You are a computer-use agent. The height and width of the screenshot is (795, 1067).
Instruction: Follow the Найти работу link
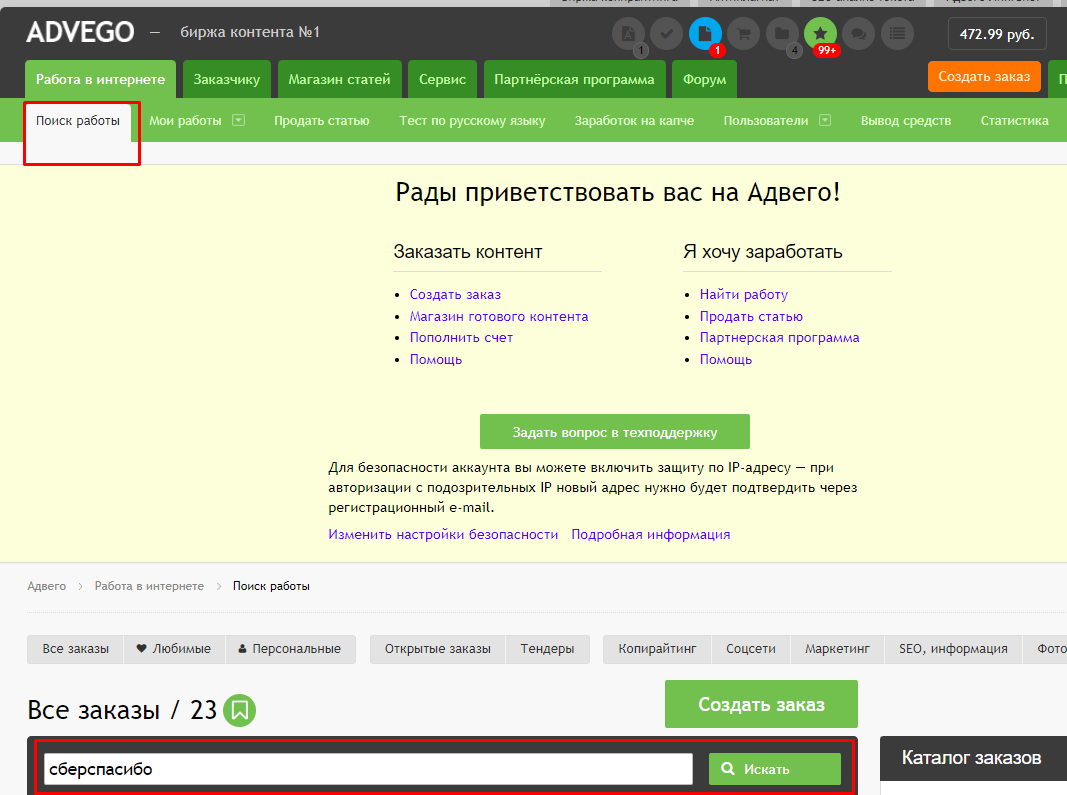pyautogui.click(x=744, y=295)
